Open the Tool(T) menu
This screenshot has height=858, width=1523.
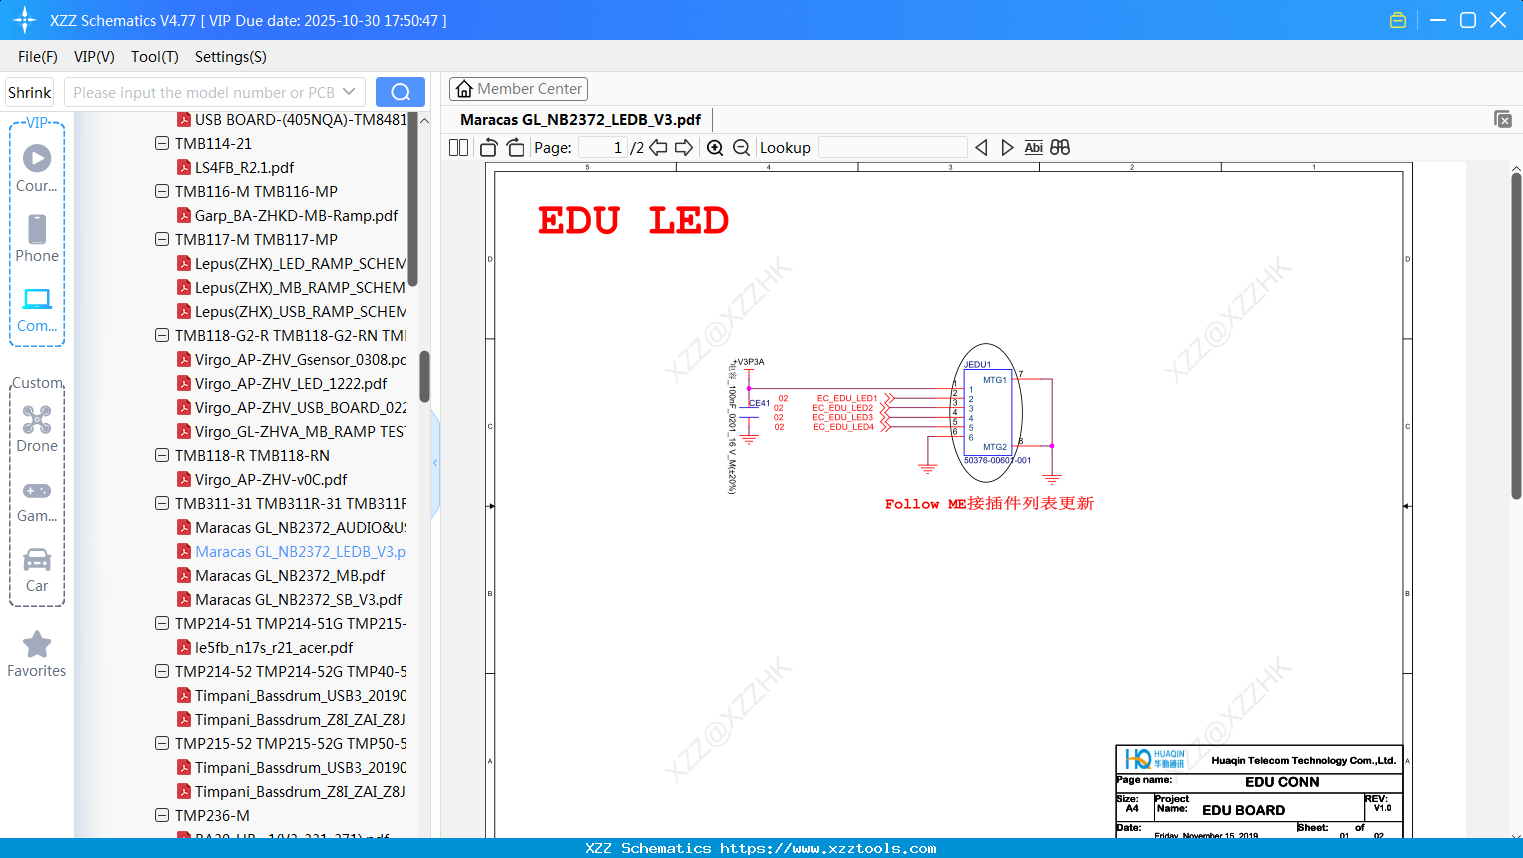[x=155, y=57]
